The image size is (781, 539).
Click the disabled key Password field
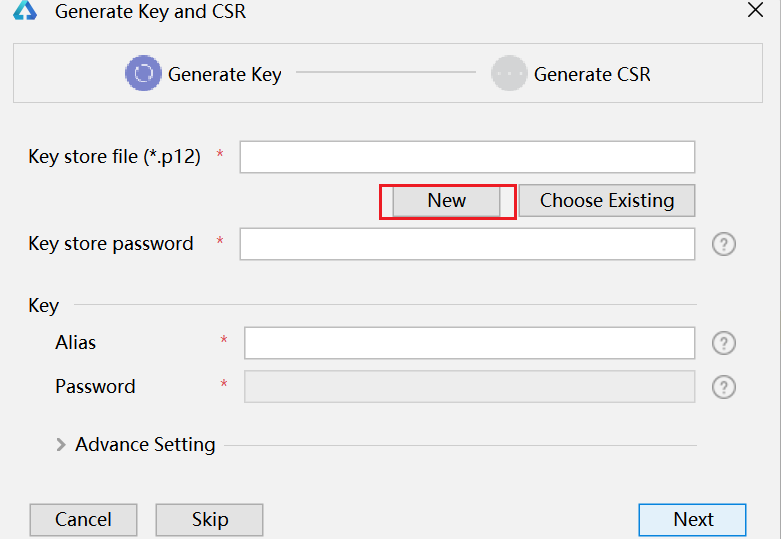click(469, 387)
